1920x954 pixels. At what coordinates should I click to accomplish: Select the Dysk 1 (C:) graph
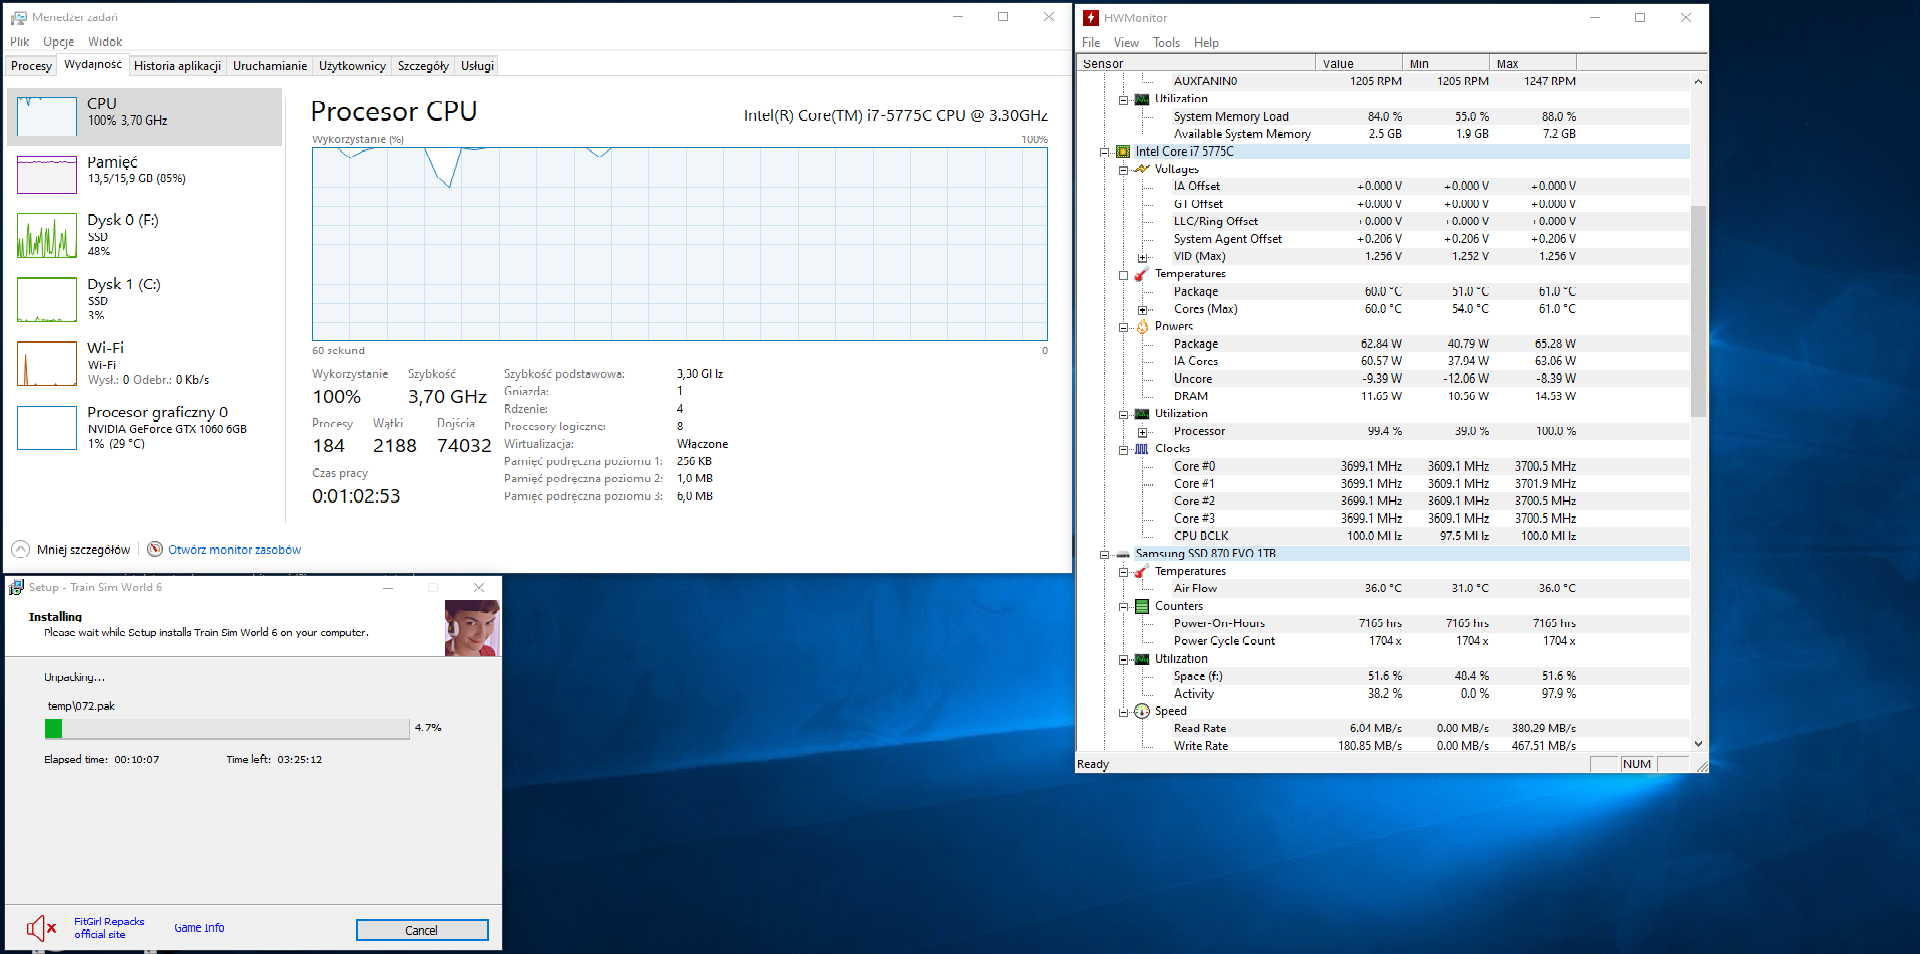(x=47, y=300)
